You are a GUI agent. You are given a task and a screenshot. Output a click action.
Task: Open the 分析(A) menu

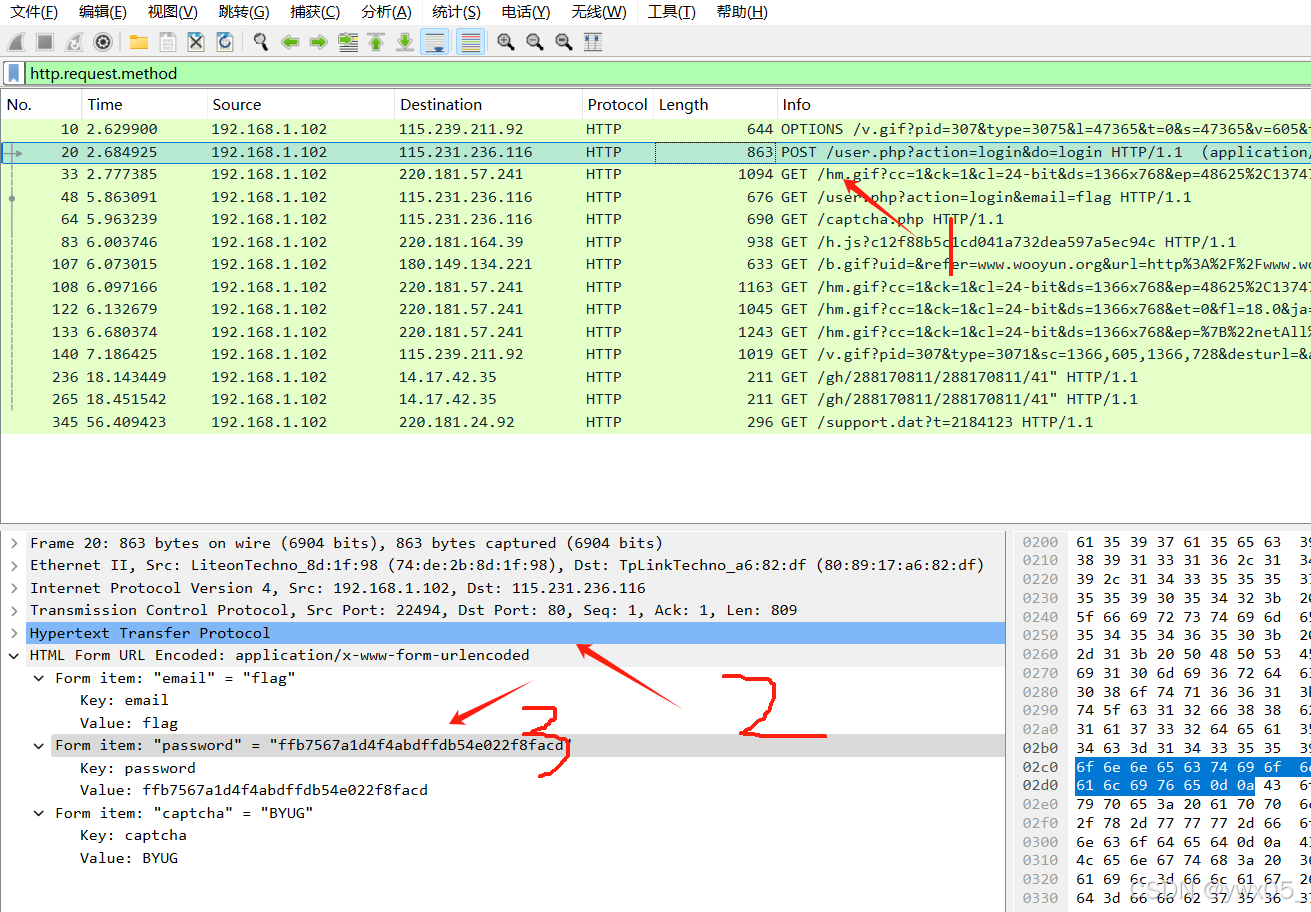[x=386, y=11]
